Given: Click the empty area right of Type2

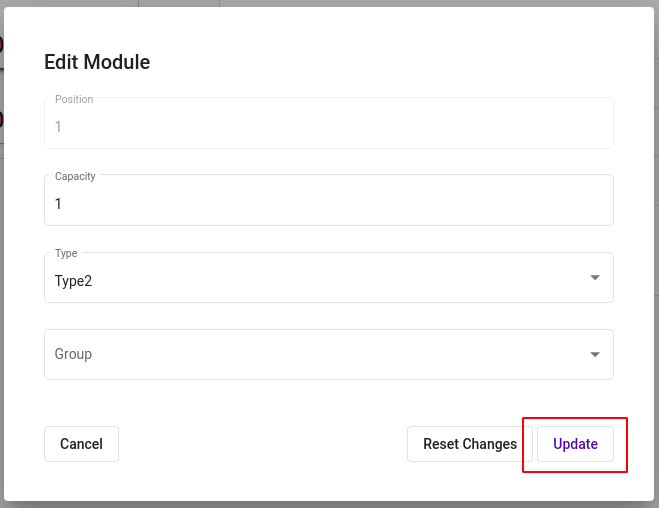Looking at the screenshot, I should (336, 279).
